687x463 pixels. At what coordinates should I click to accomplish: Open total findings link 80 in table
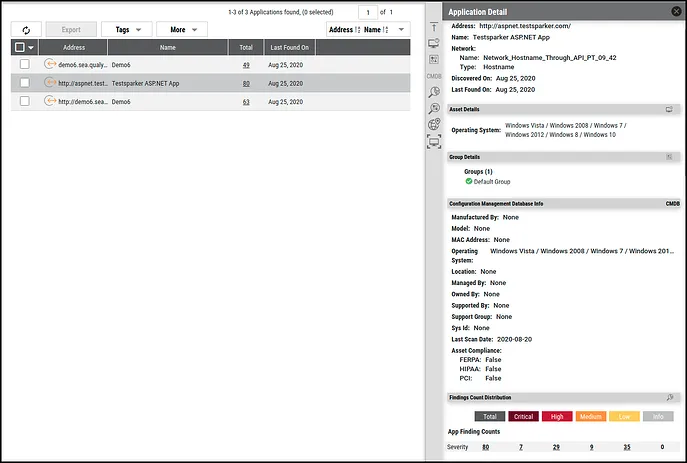[246, 83]
